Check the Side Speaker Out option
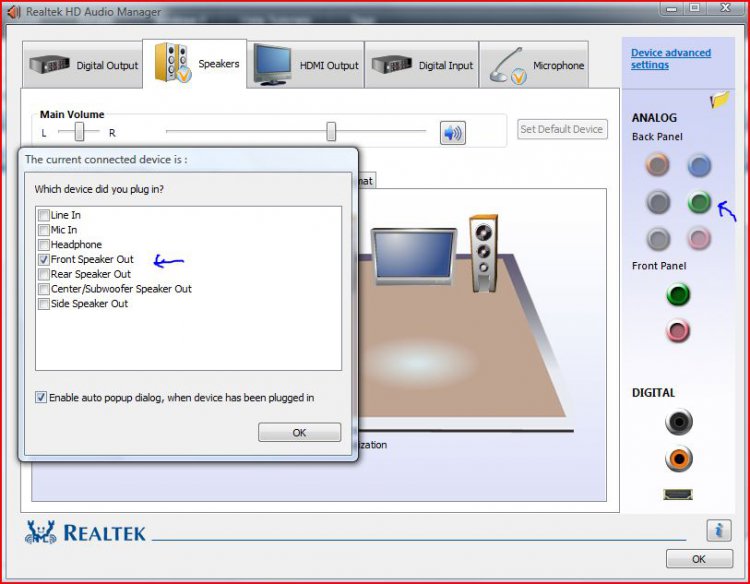 pyautogui.click(x=44, y=304)
